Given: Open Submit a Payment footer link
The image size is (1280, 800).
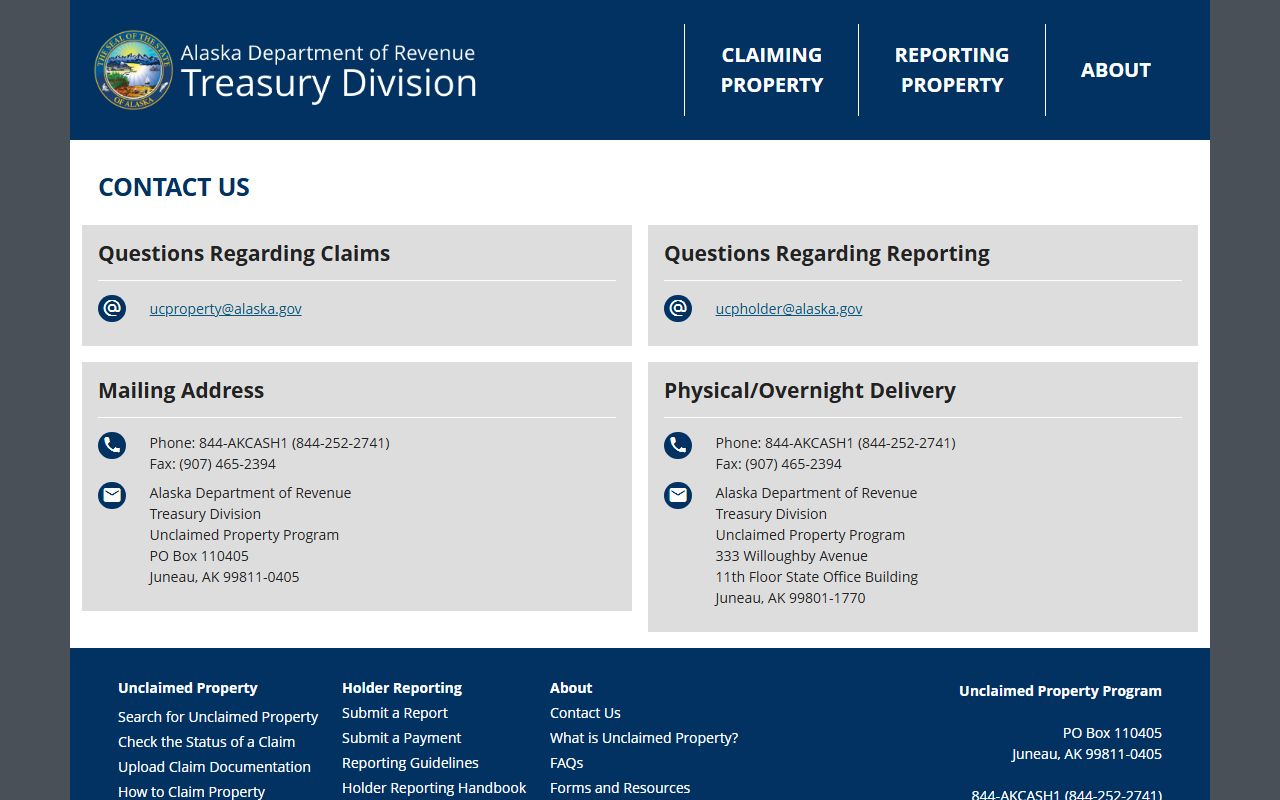Looking at the screenshot, I should tap(401, 738).
